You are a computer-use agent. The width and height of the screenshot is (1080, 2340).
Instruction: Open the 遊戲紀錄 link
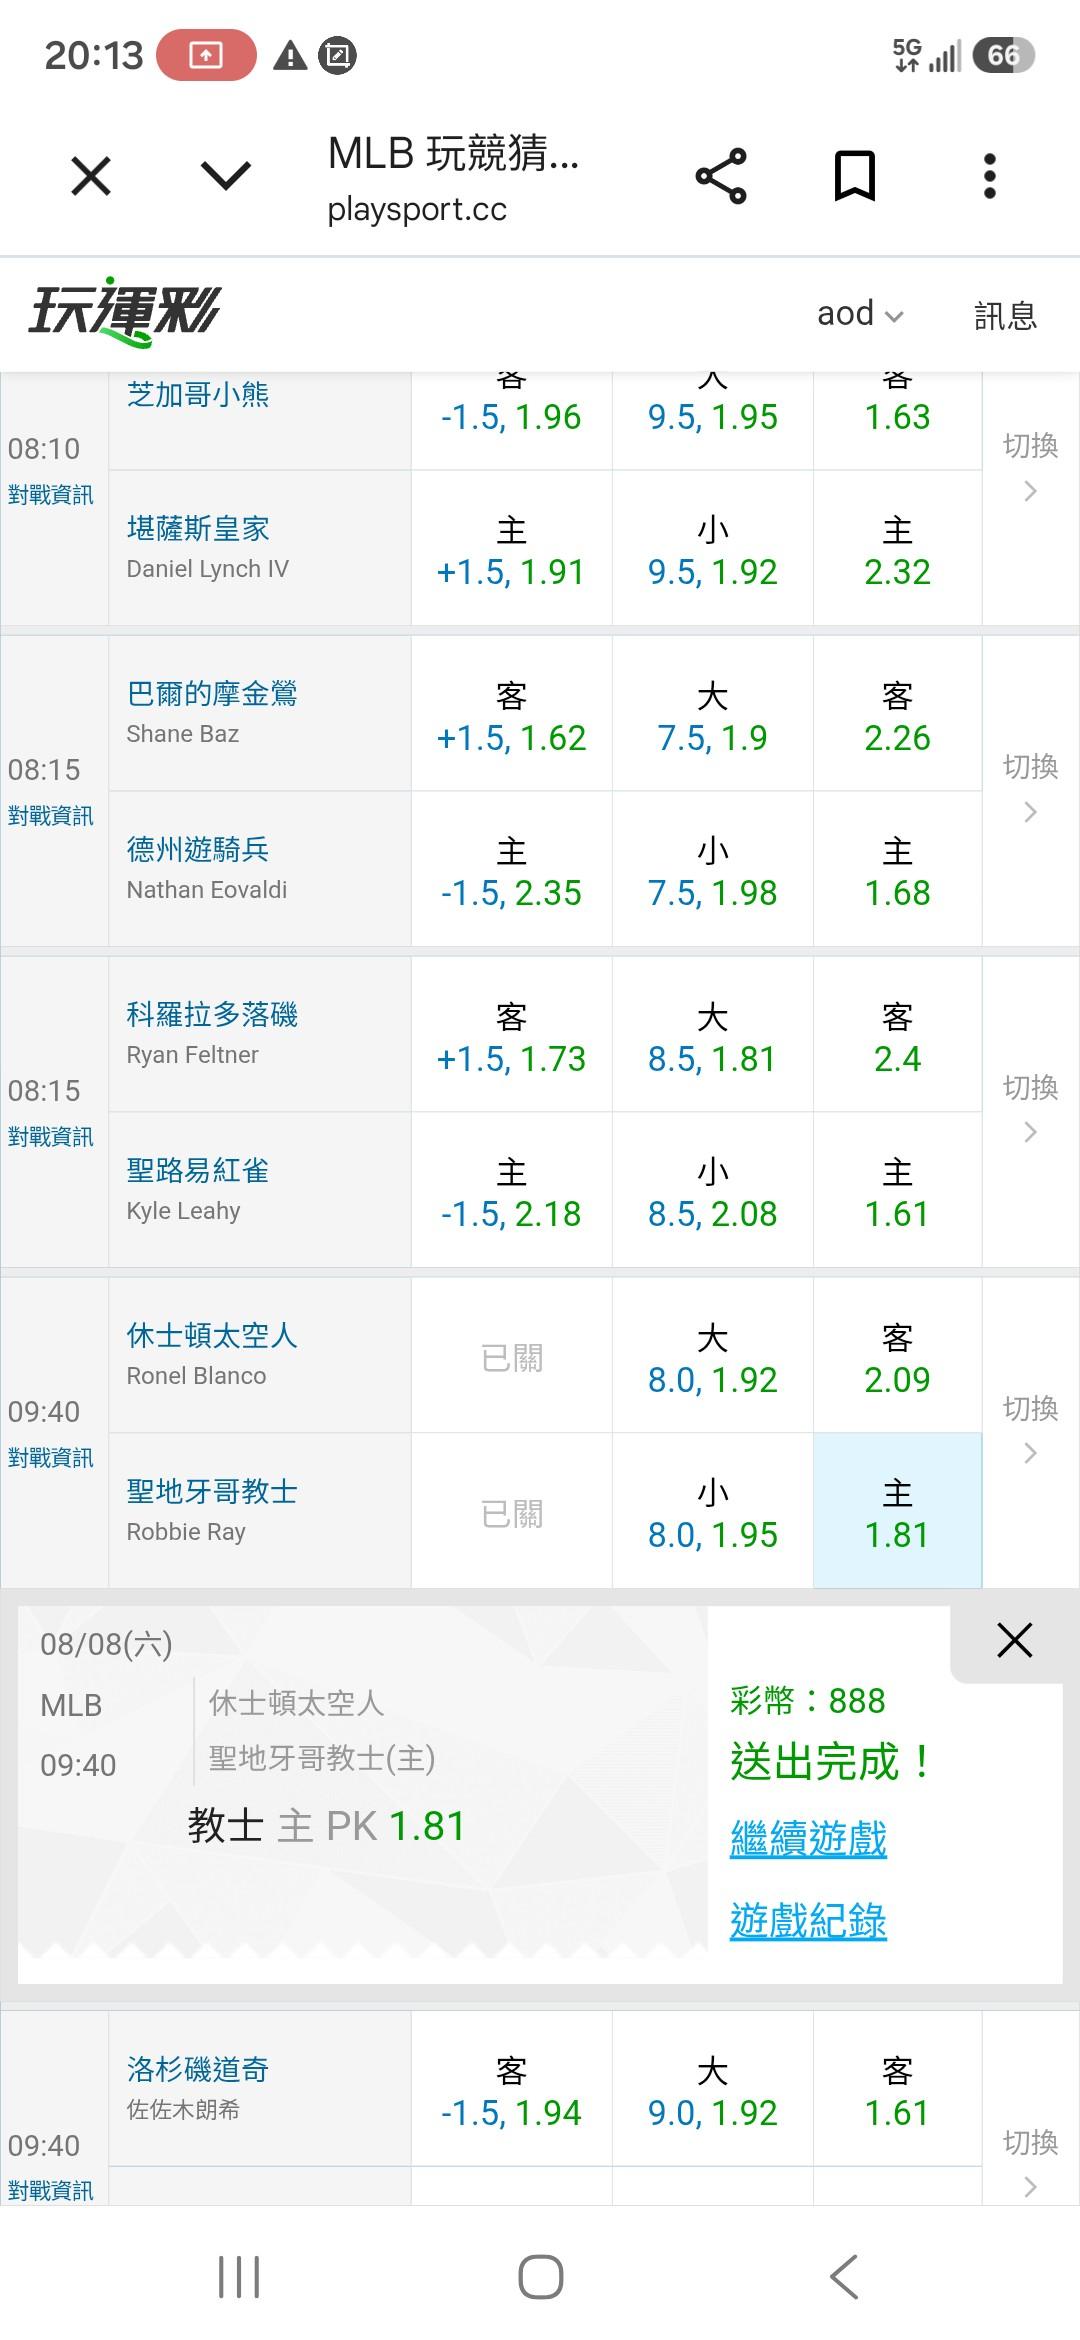pyautogui.click(x=808, y=1921)
